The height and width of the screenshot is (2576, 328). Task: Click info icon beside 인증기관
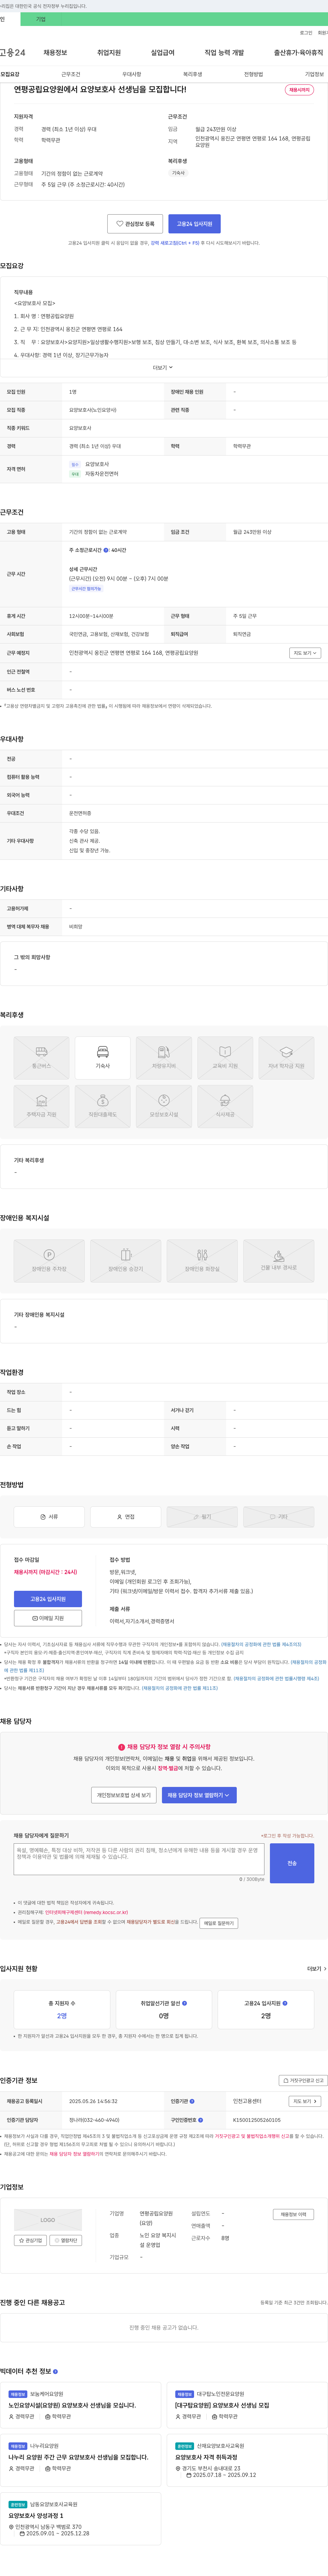point(192,2101)
